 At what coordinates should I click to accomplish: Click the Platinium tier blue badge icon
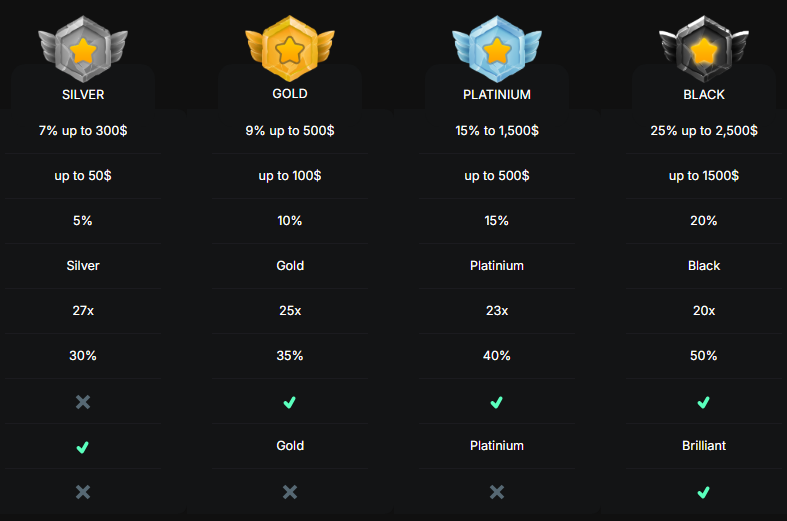[497, 49]
